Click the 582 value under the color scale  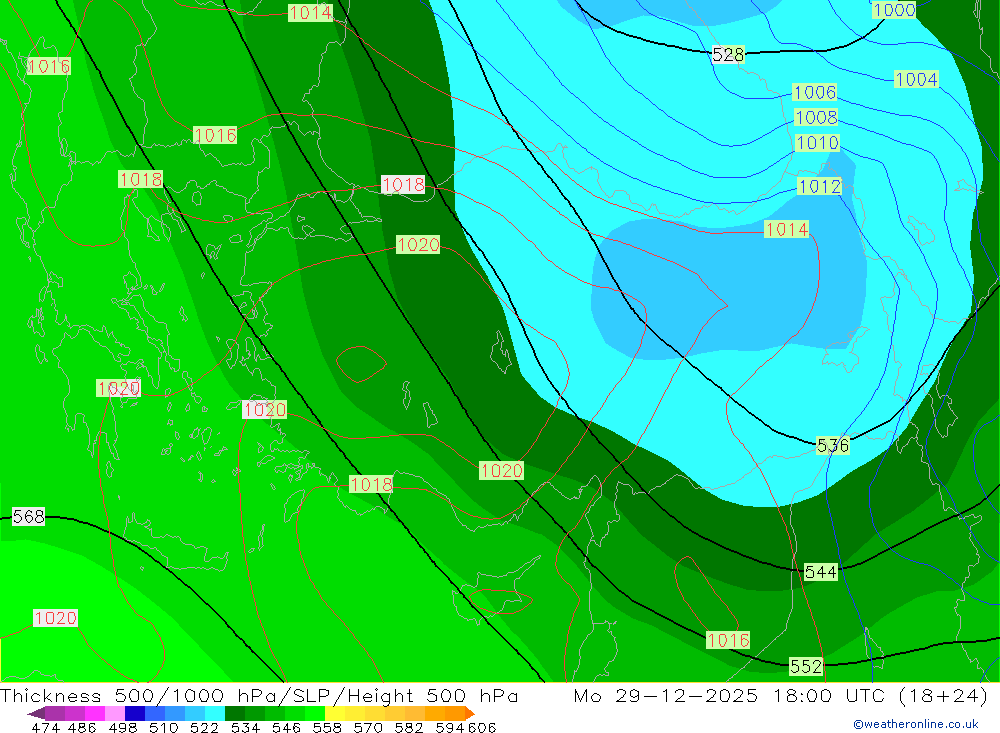point(409,727)
